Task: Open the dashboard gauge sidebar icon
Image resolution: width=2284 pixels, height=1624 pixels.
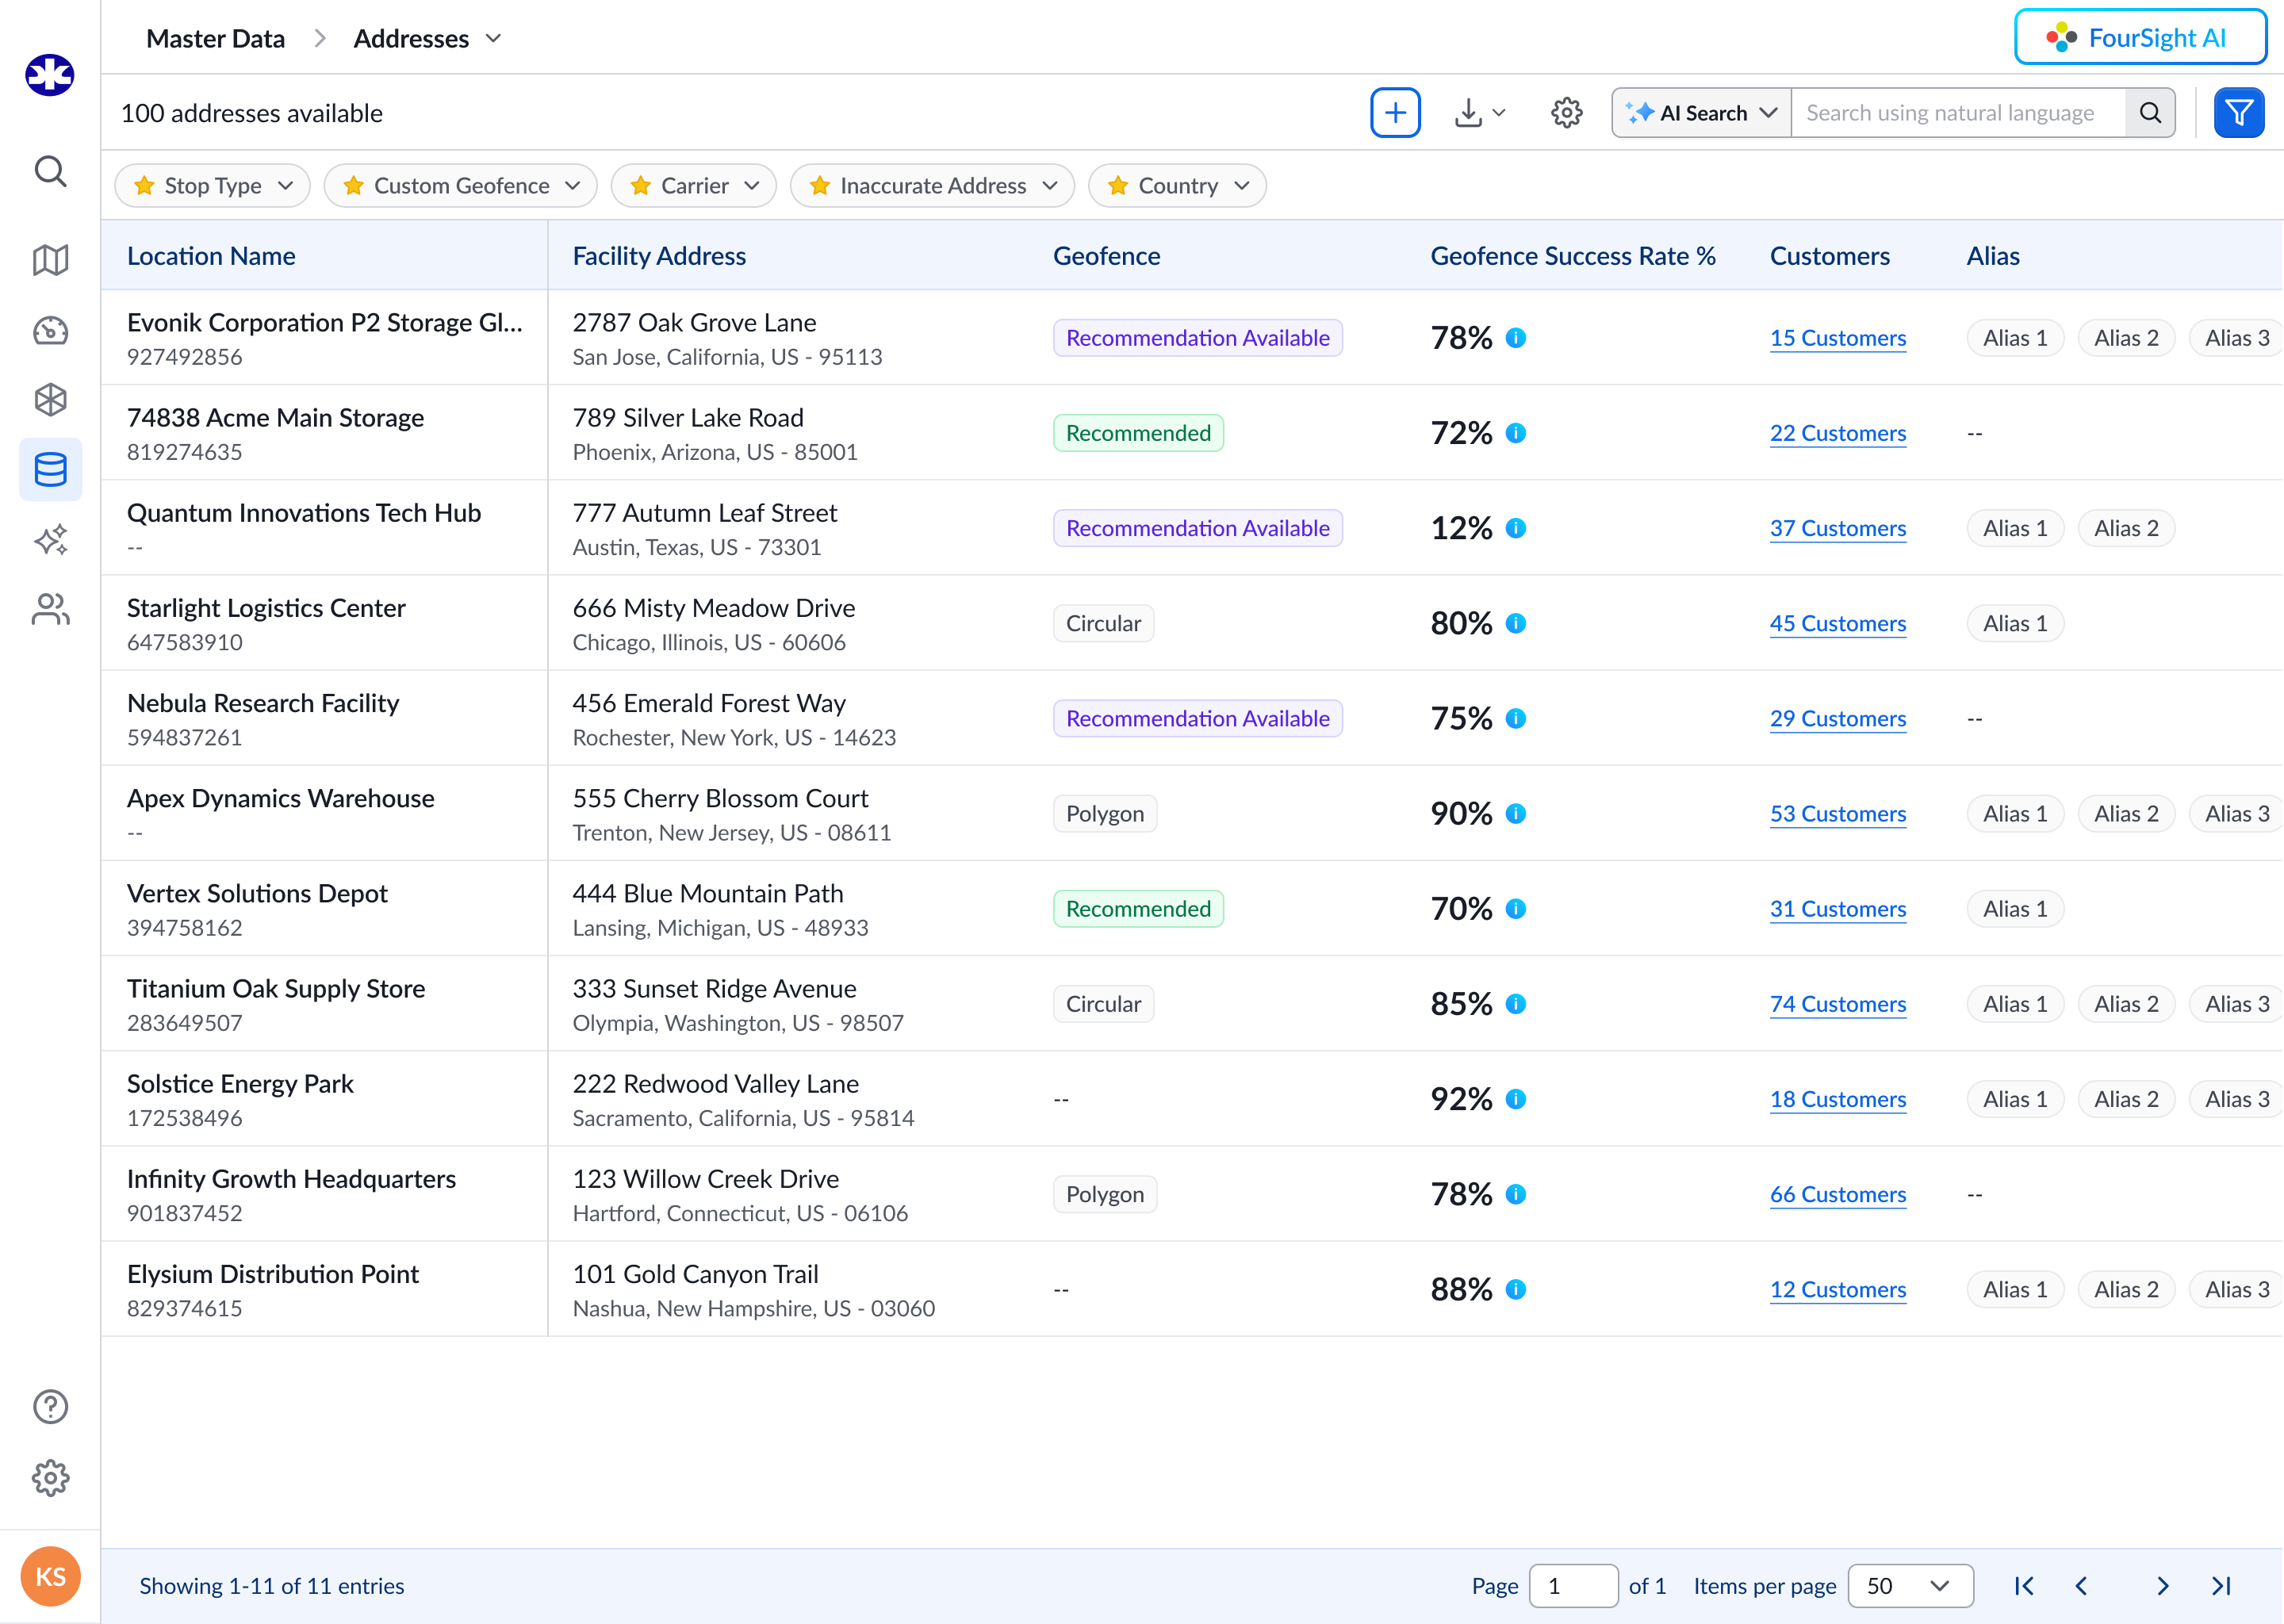Action: [50, 331]
